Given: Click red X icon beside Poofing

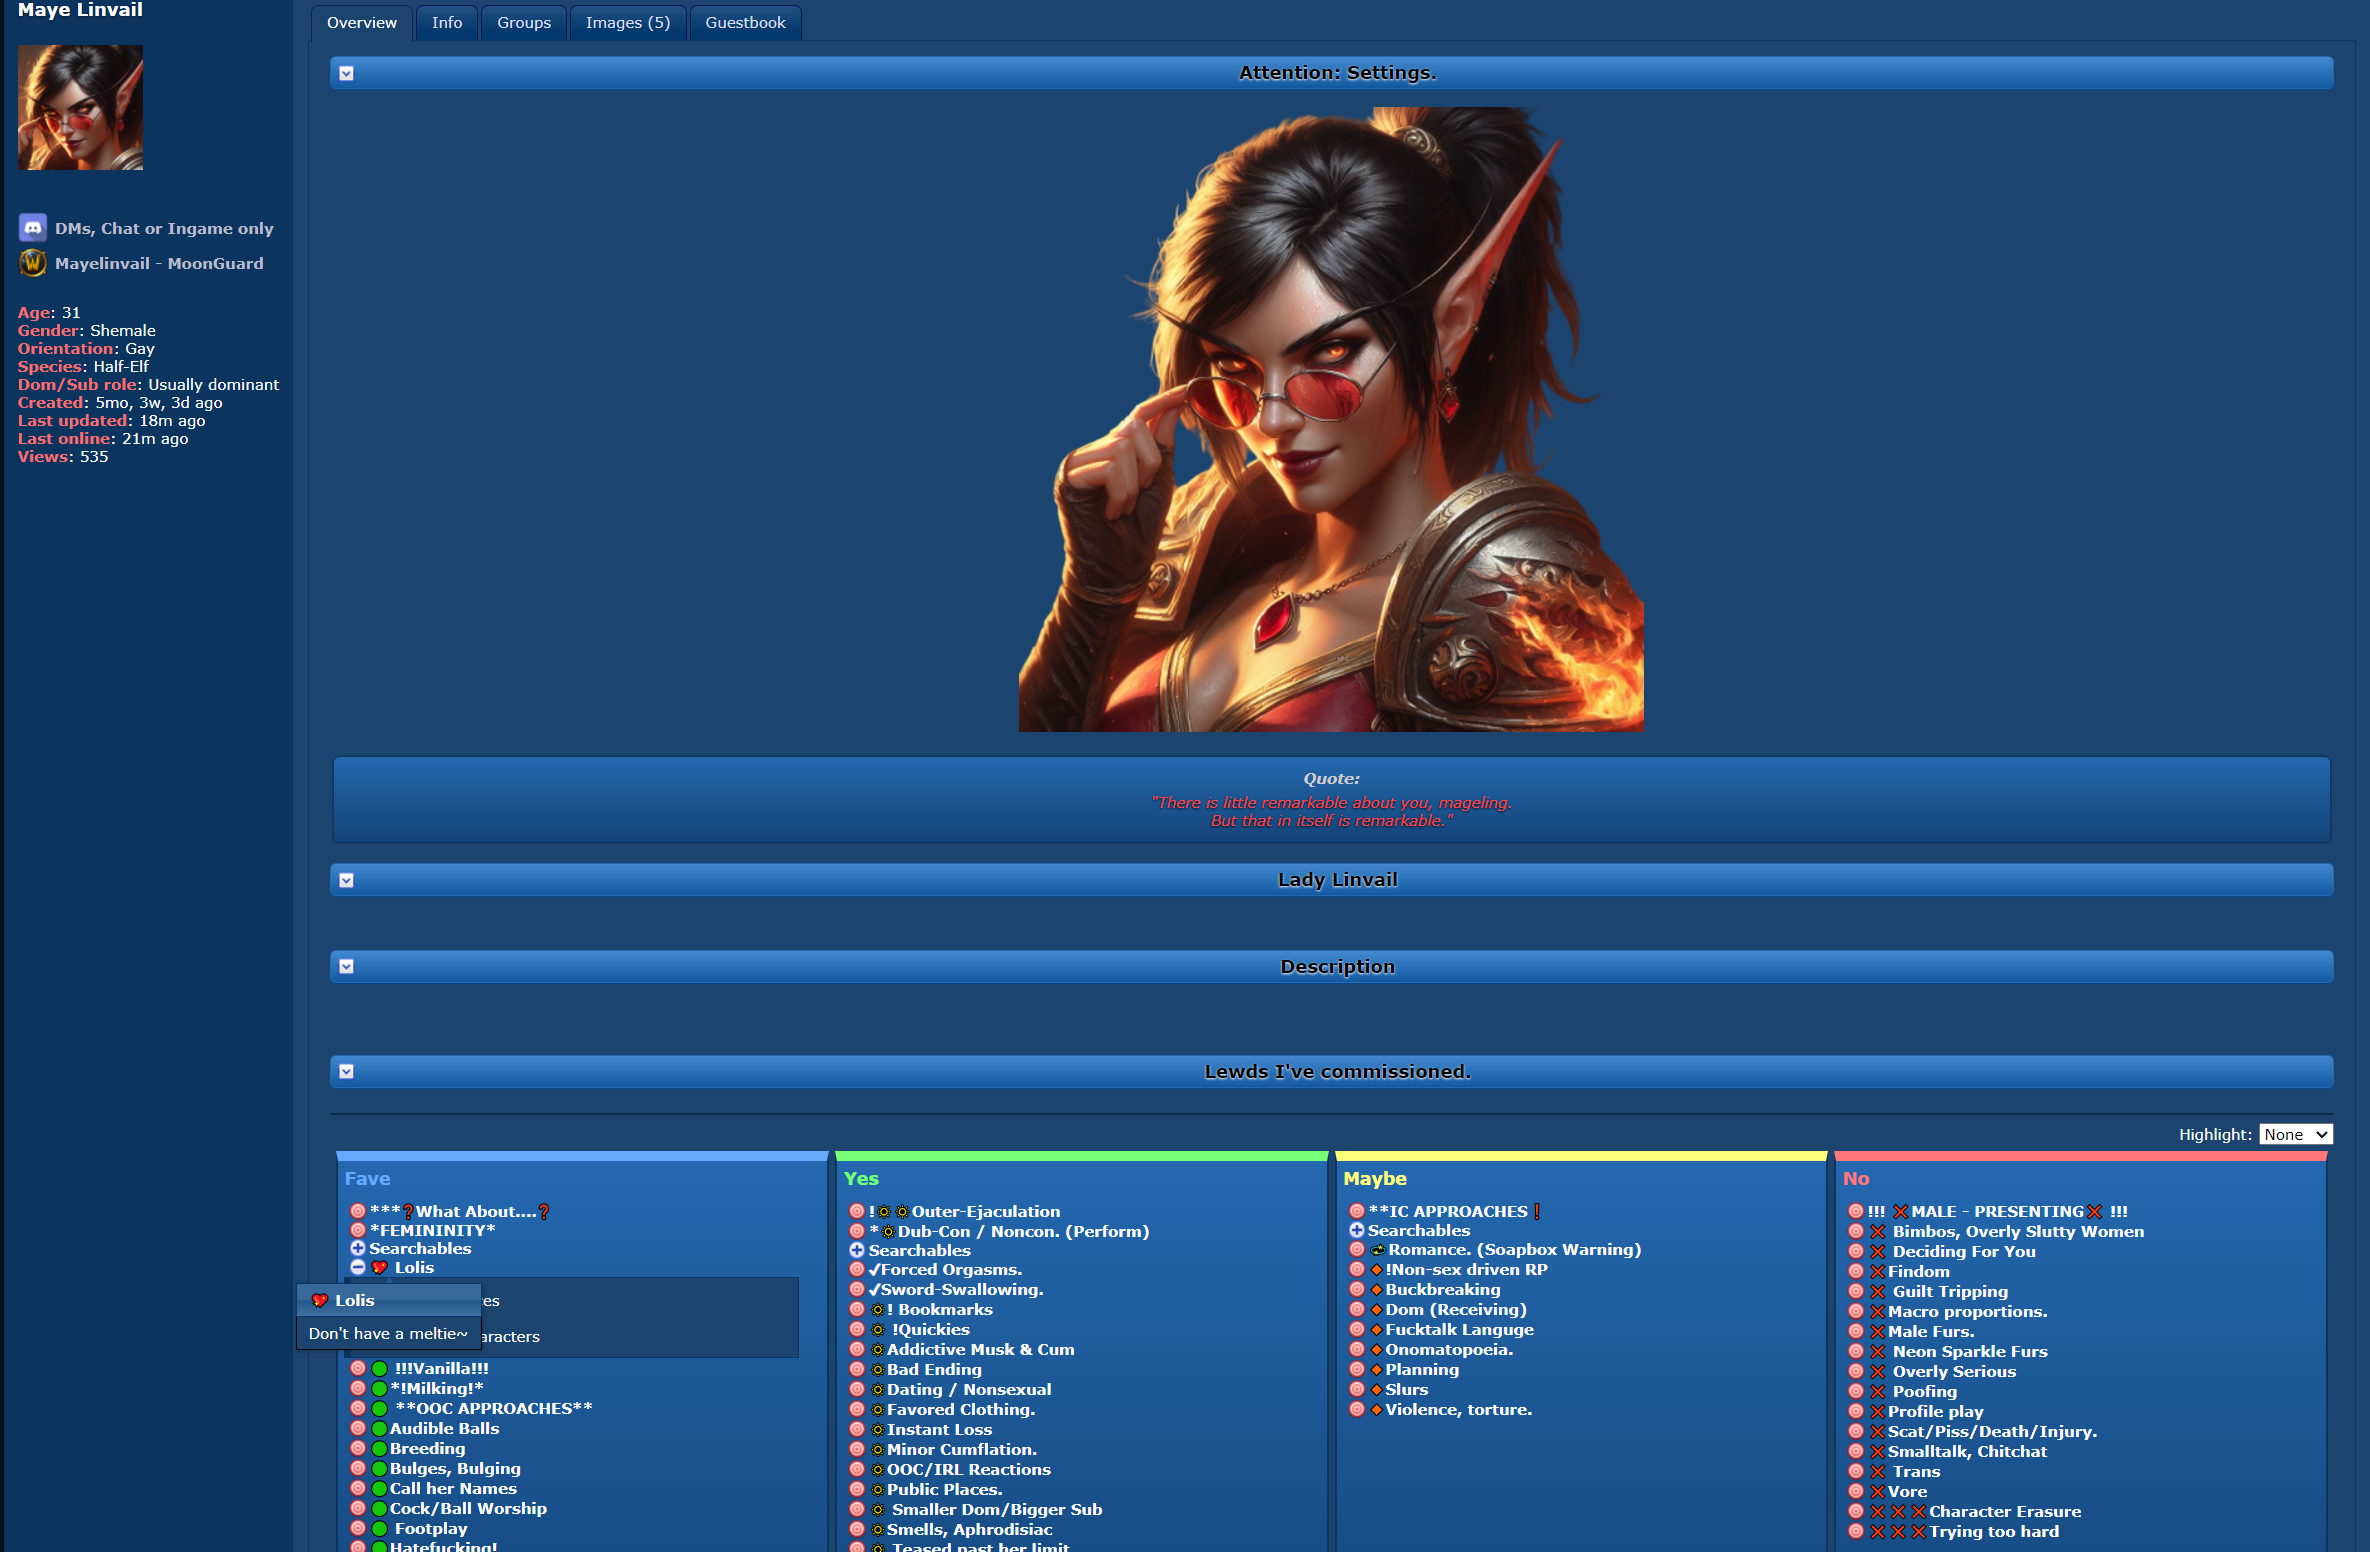Looking at the screenshot, I should pyautogui.click(x=1878, y=1391).
